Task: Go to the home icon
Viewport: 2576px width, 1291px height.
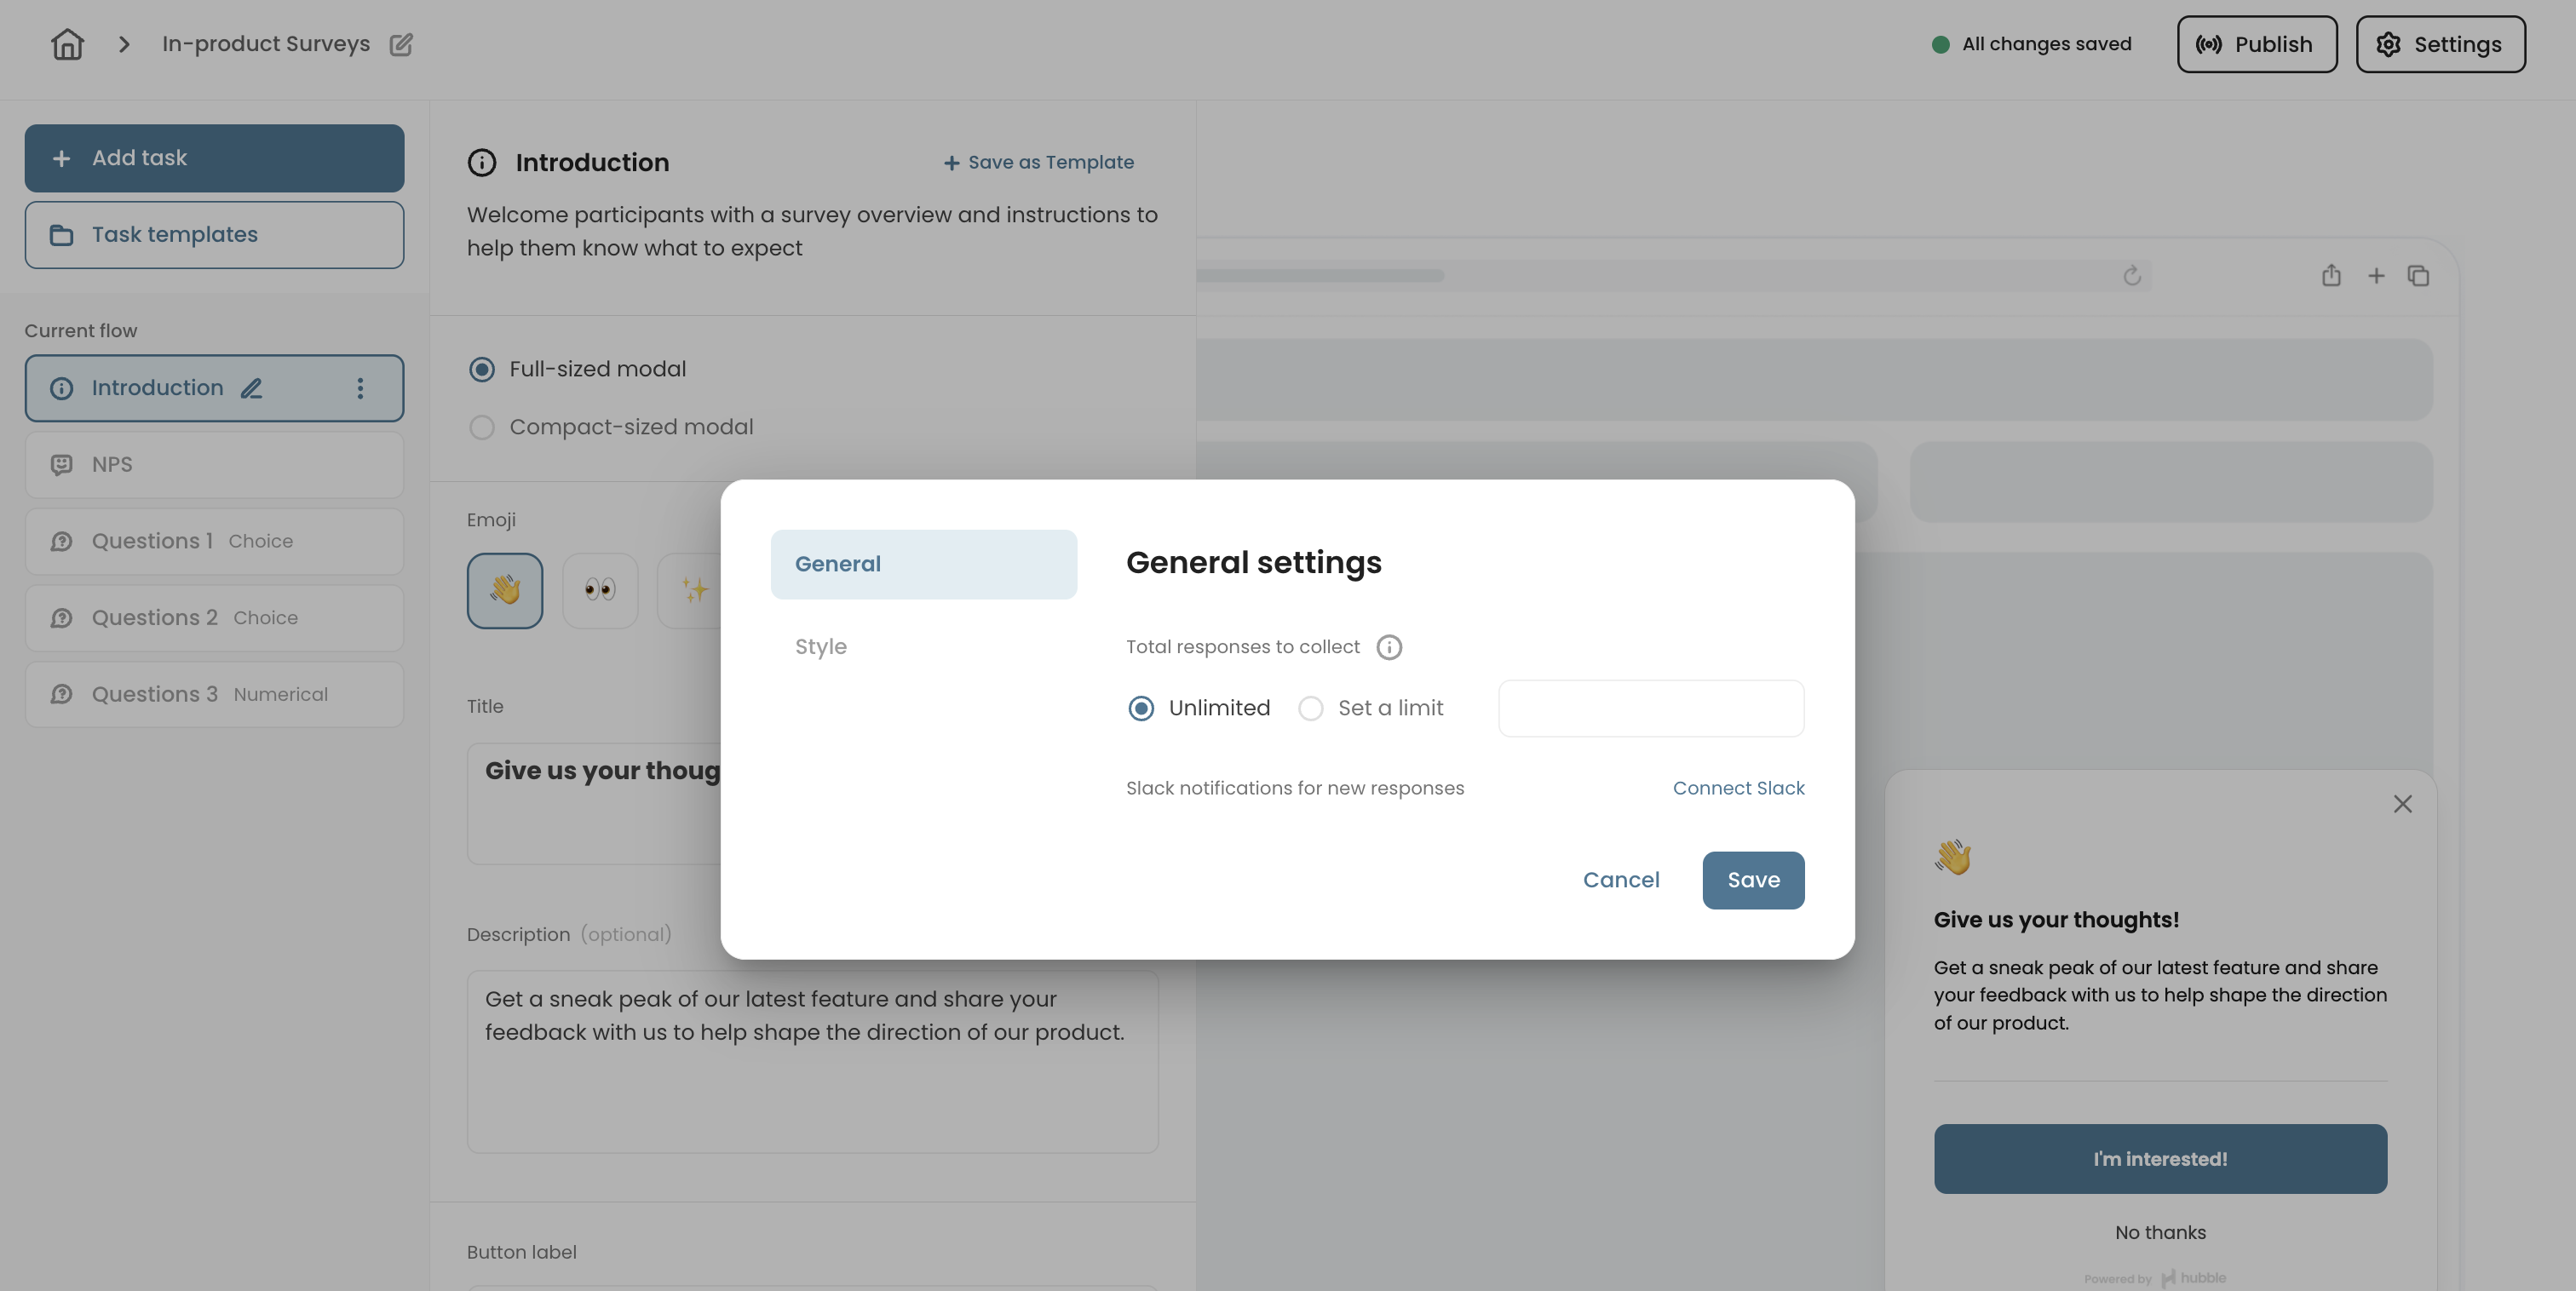Action: tap(67, 44)
